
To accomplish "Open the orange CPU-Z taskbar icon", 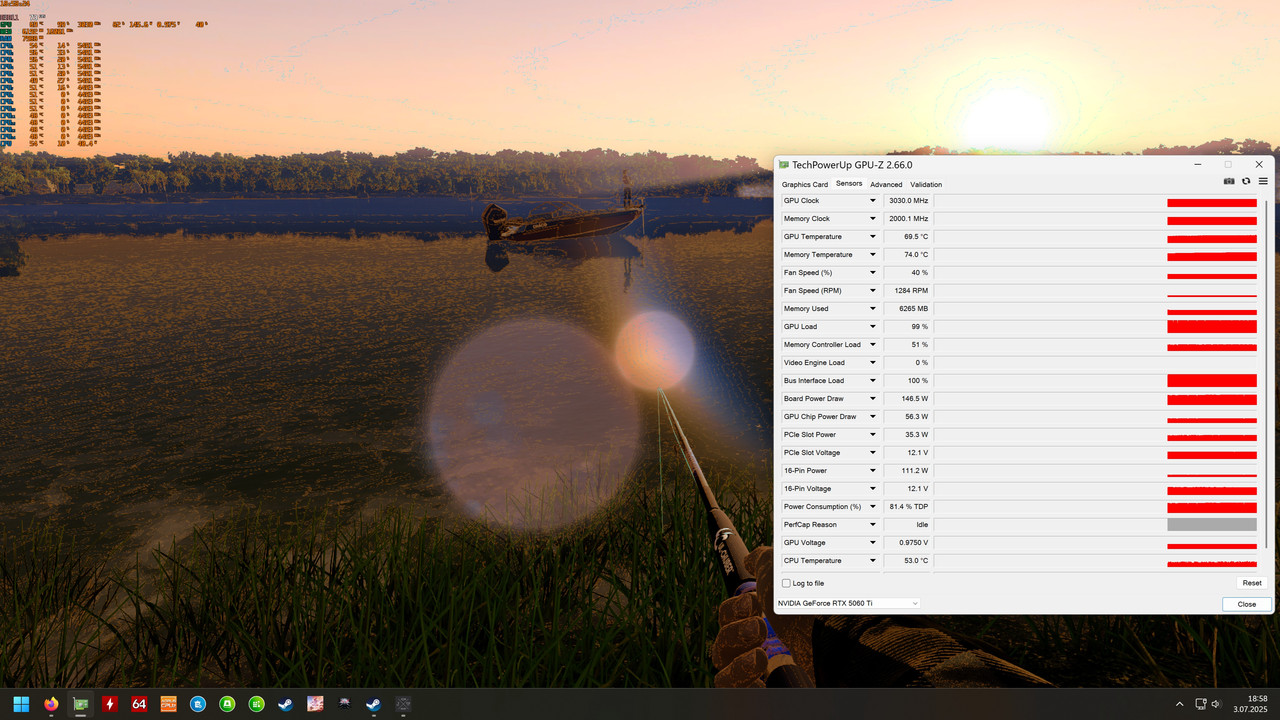I will click(x=168, y=704).
